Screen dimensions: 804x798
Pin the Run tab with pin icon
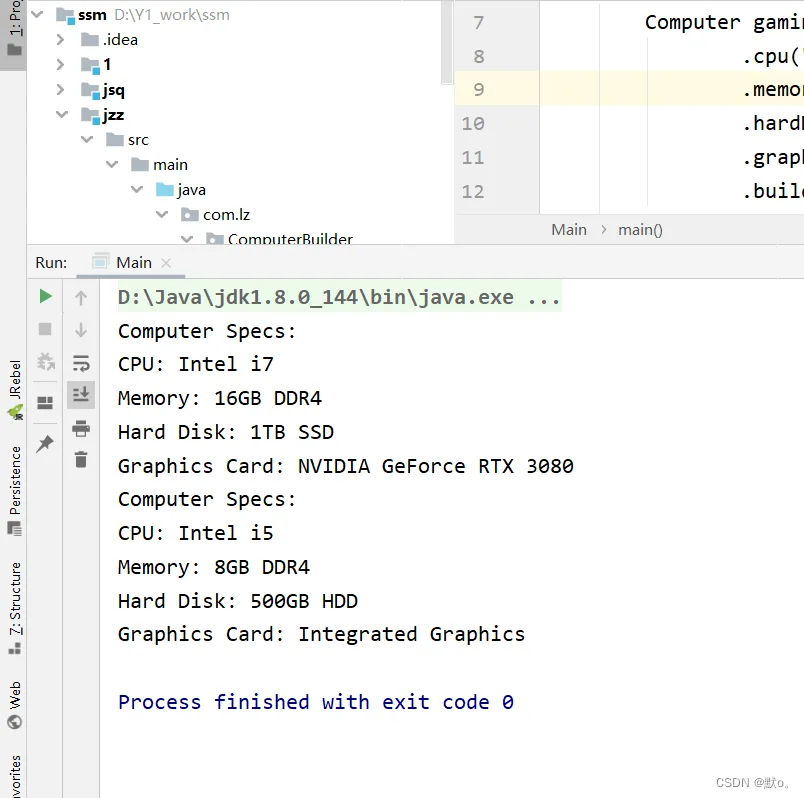tap(45, 444)
